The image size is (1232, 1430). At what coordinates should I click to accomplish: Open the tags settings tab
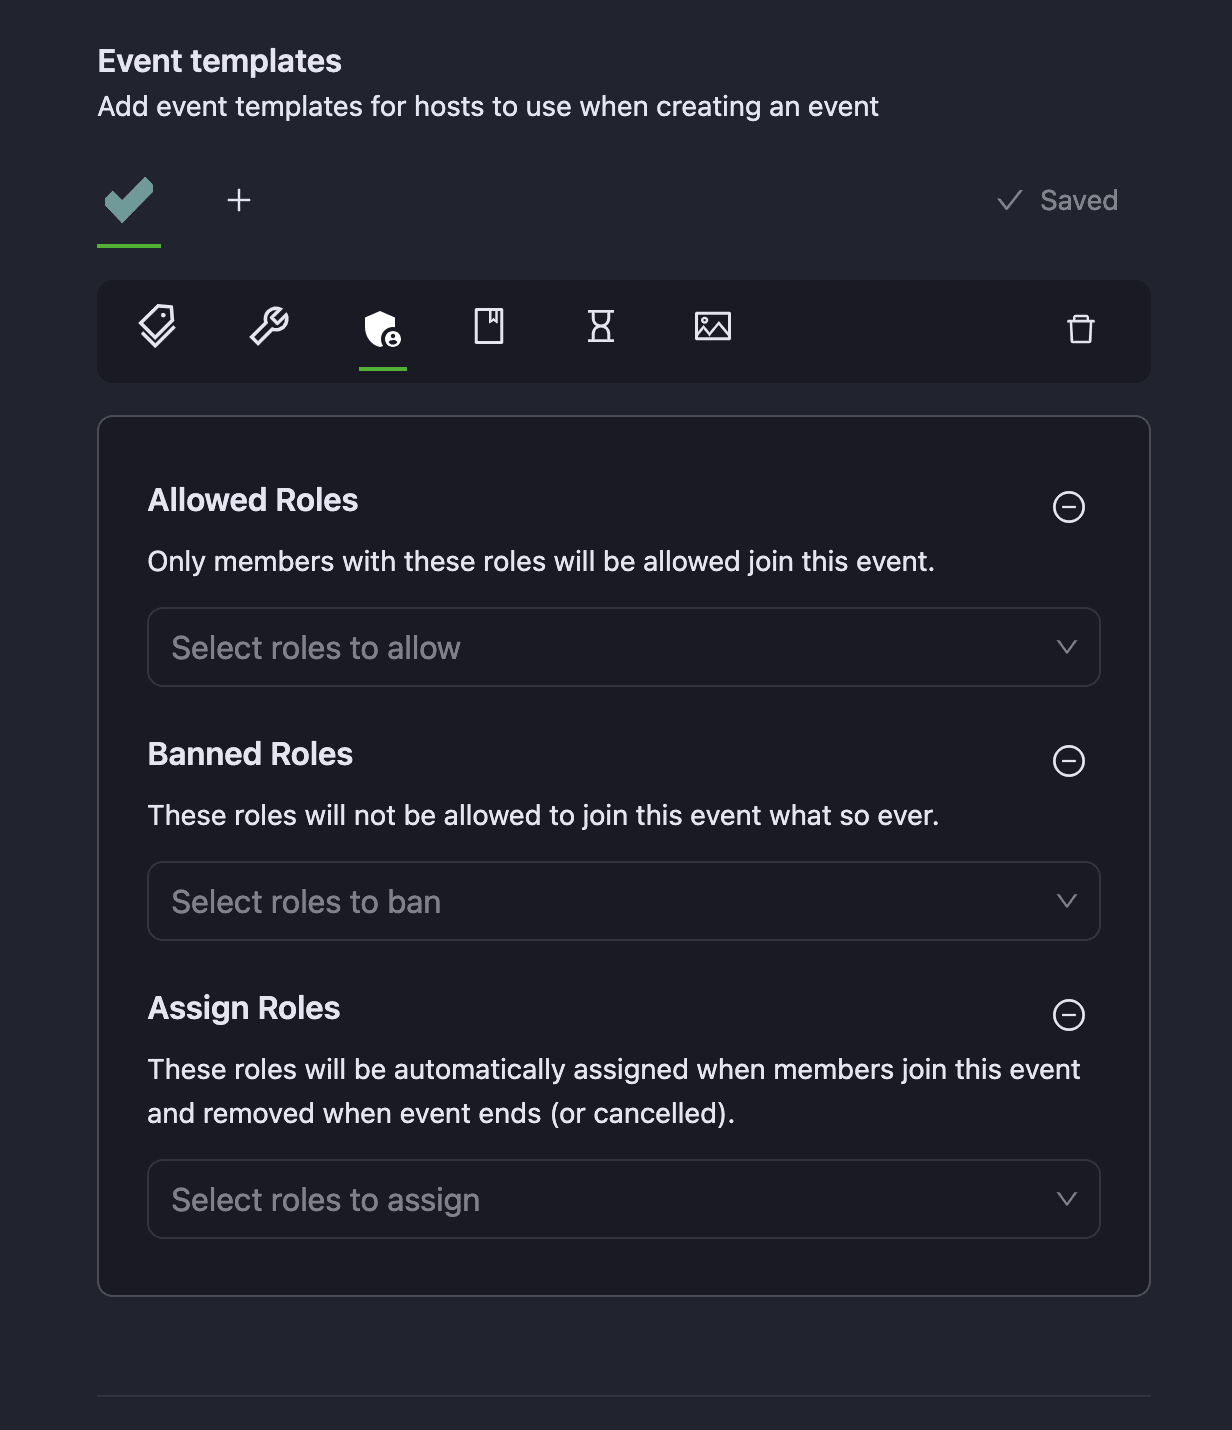(x=157, y=327)
